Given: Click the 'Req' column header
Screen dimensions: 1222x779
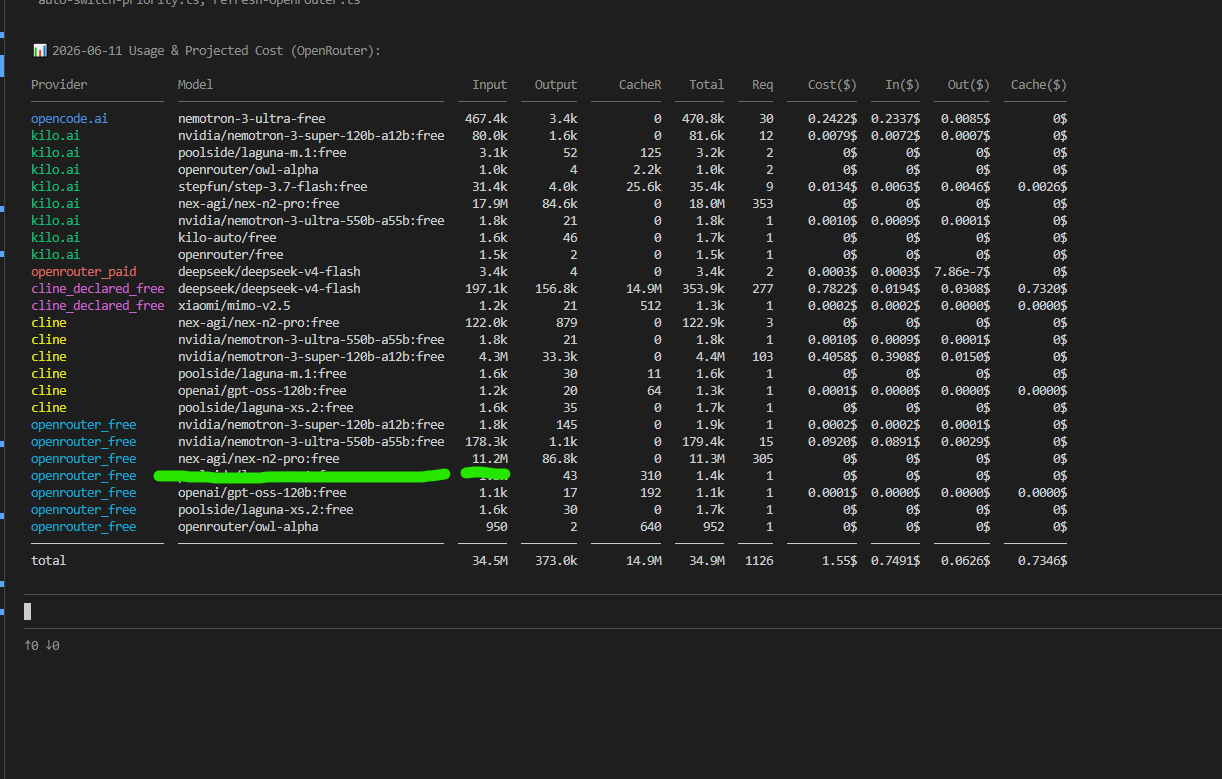Looking at the screenshot, I should coord(763,85).
